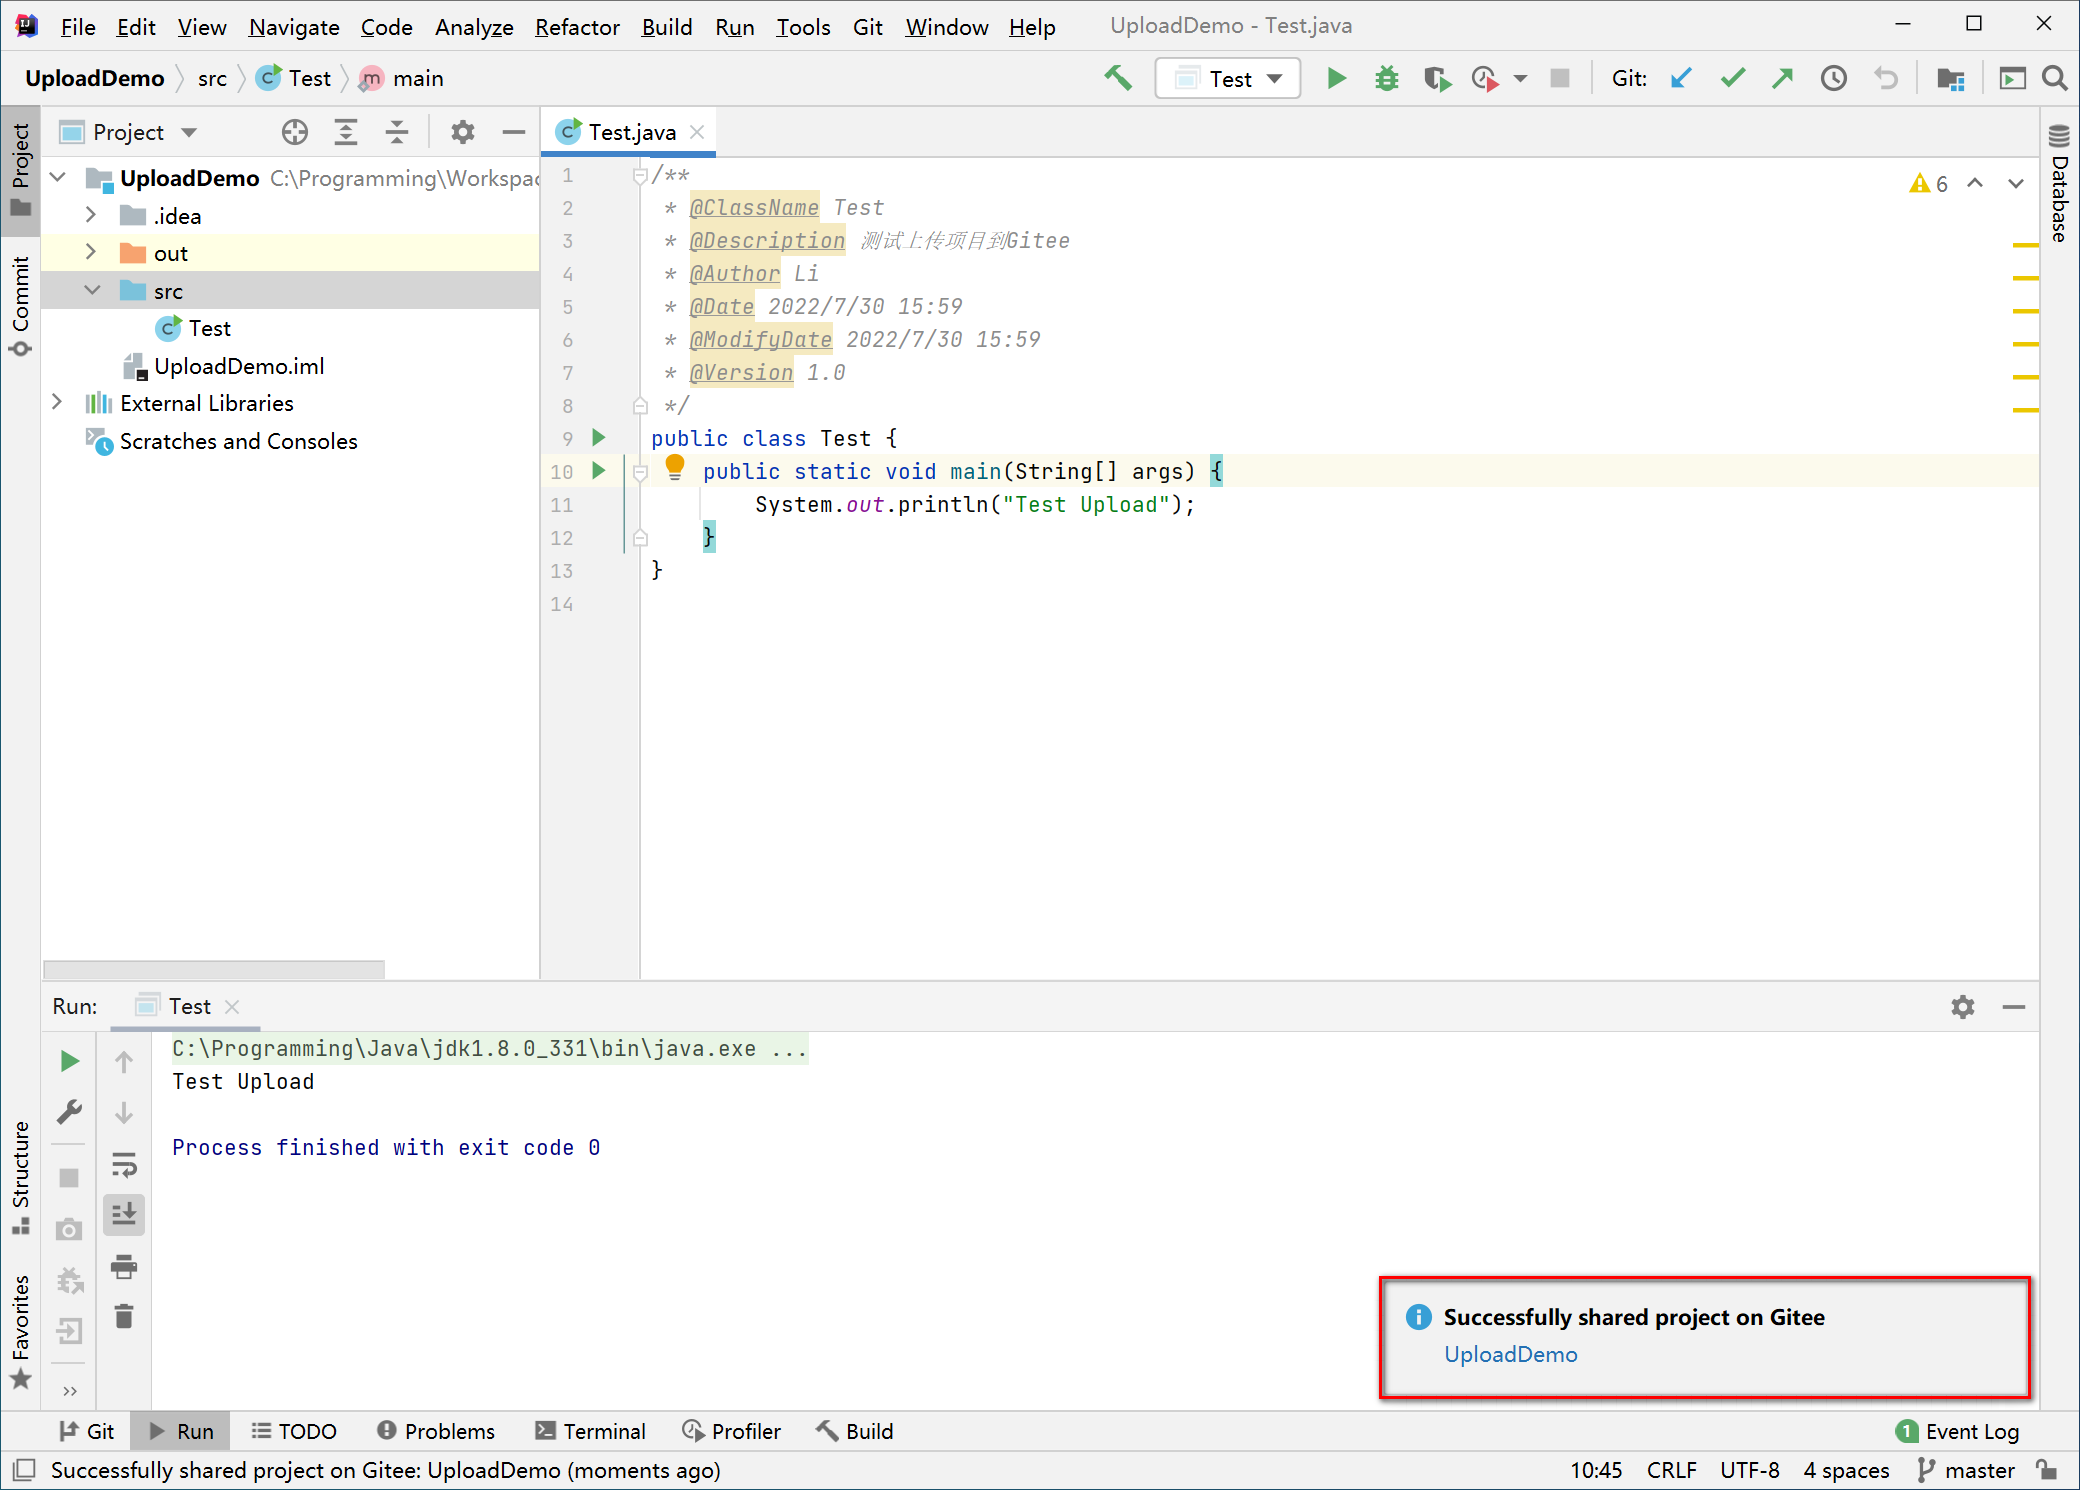Commit changes with green checkmark icon
Image resolution: width=2080 pixels, height=1490 pixels.
click(1733, 78)
